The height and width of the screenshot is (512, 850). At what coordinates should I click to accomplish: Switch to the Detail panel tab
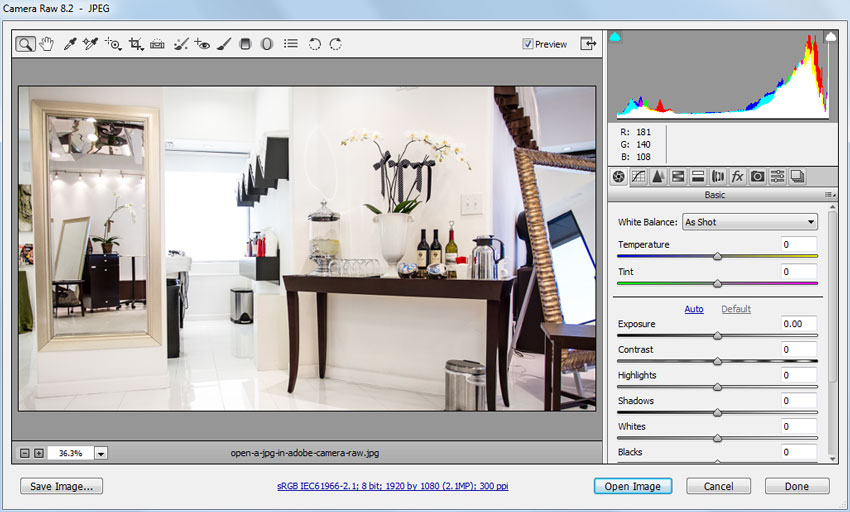[x=658, y=176]
